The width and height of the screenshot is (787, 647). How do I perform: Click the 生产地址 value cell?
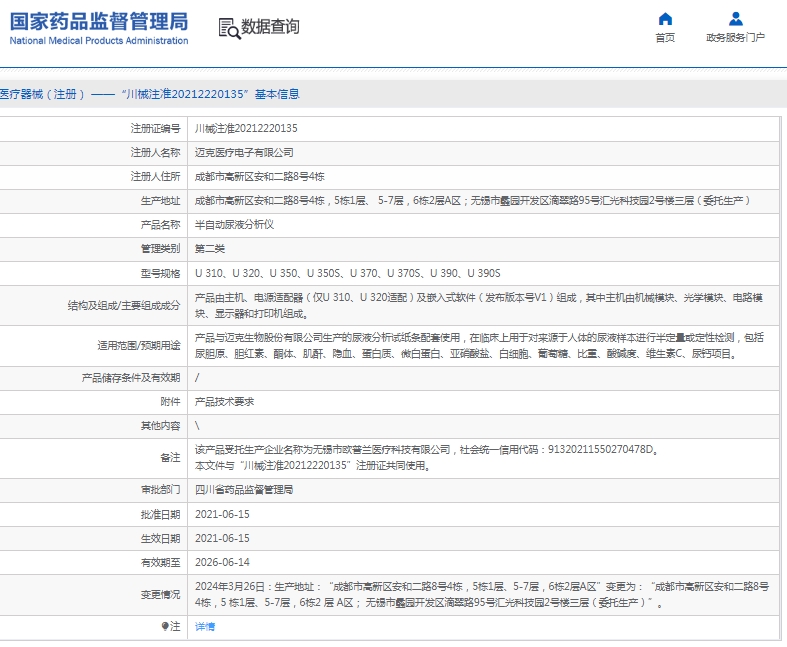483,201
